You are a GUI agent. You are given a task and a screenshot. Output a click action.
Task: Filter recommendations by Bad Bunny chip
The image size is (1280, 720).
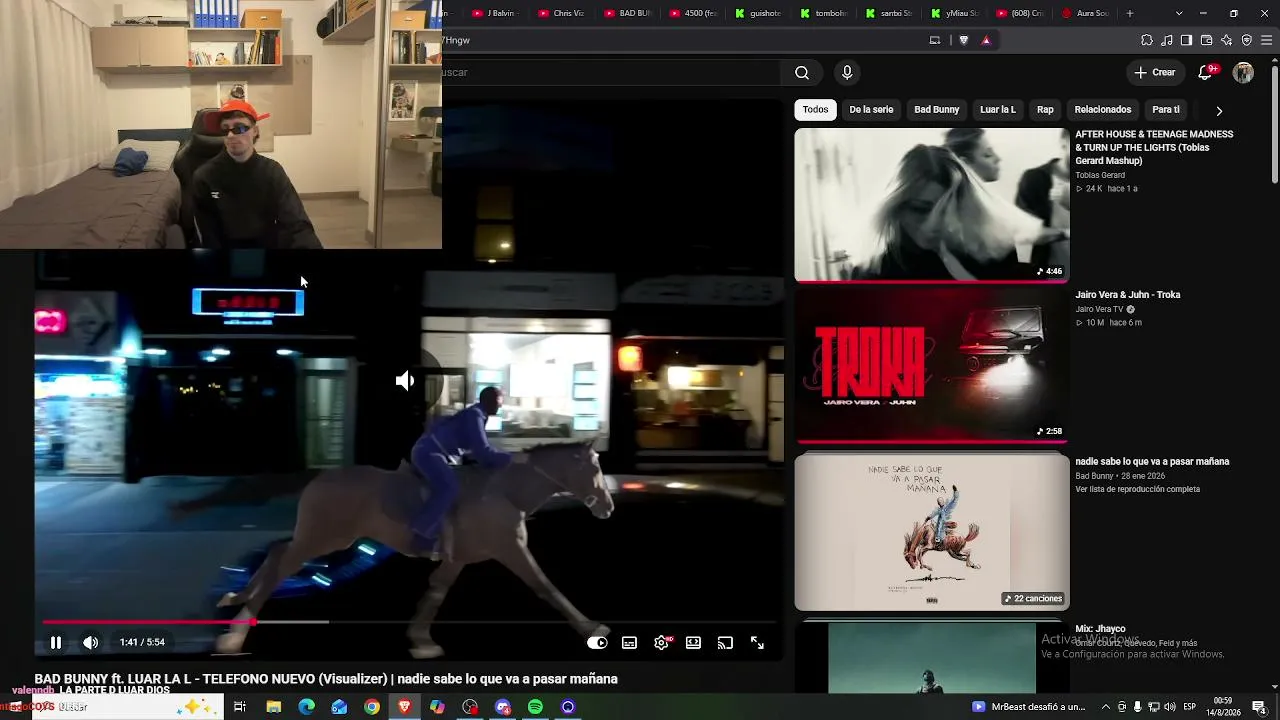(936, 110)
